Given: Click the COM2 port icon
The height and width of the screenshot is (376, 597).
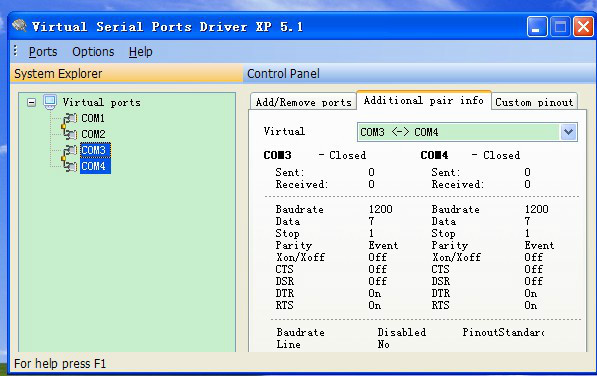Looking at the screenshot, I should (70, 134).
